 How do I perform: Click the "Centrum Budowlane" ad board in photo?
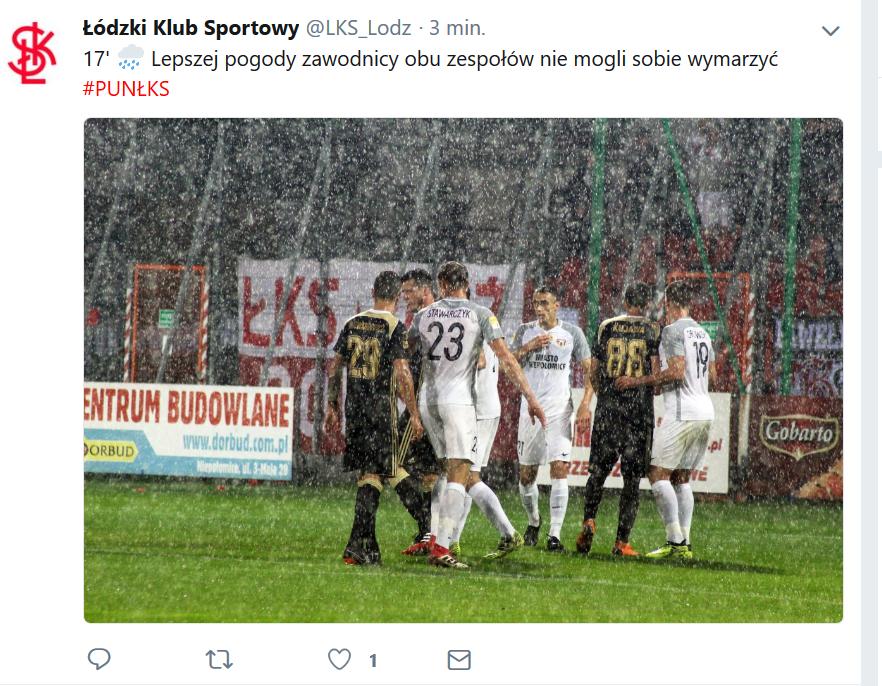point(188,431)
